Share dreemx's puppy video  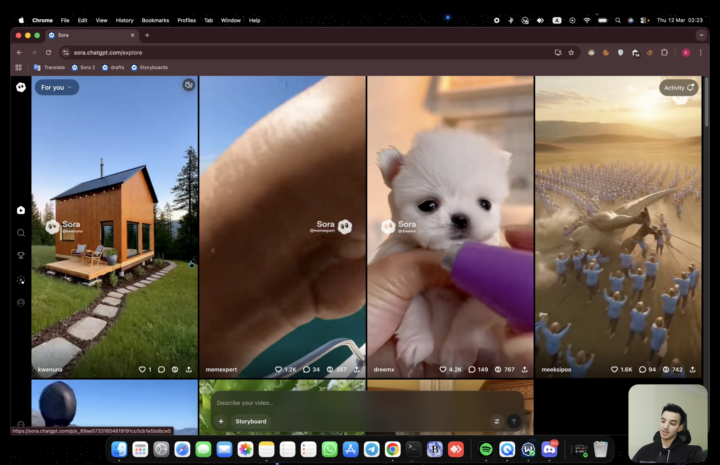pyautogui.click(x=525, y=369)
